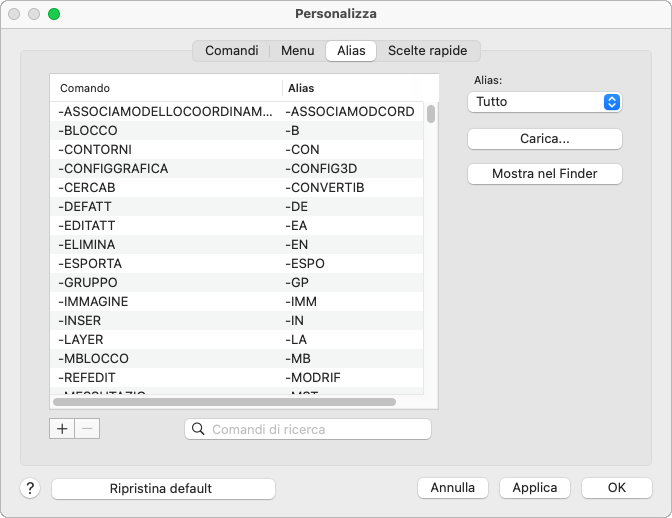
Task: Click the vertical scrollbar of alias list
Action: tap(431, 114)
